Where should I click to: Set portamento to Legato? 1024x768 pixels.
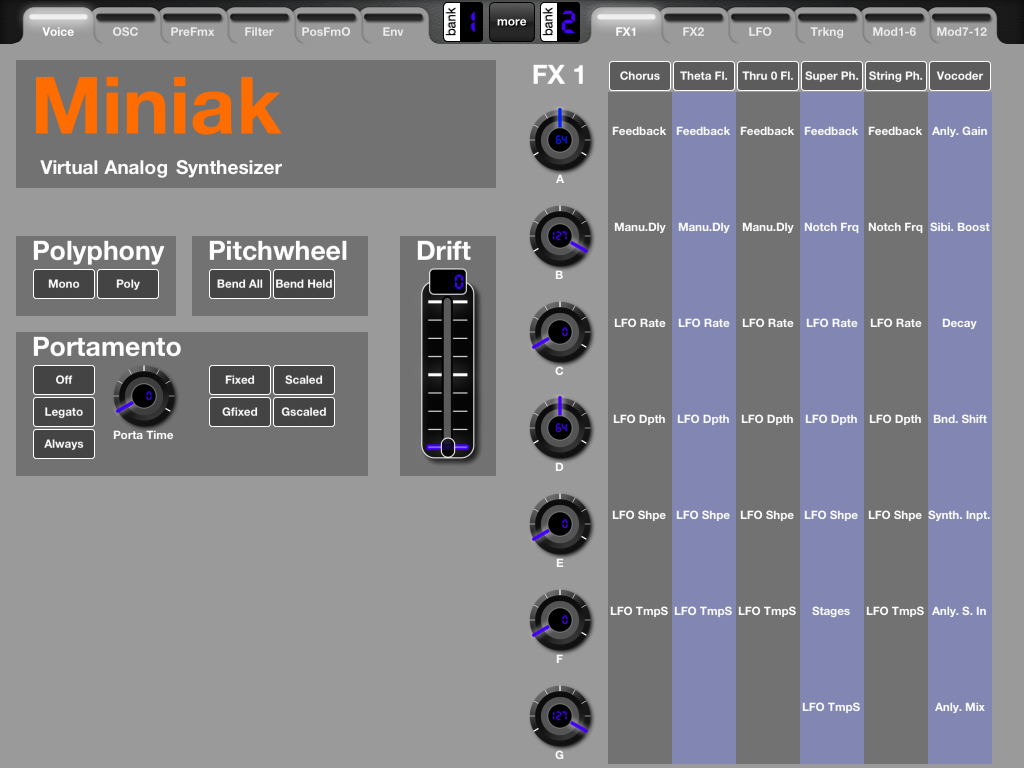[x=64, y=412]
